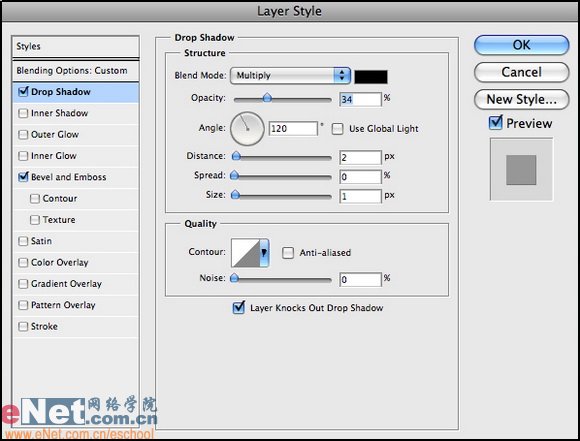580x441 pixels.
Task: Click the Opacity value field
Action: click(x=360, y=99)
